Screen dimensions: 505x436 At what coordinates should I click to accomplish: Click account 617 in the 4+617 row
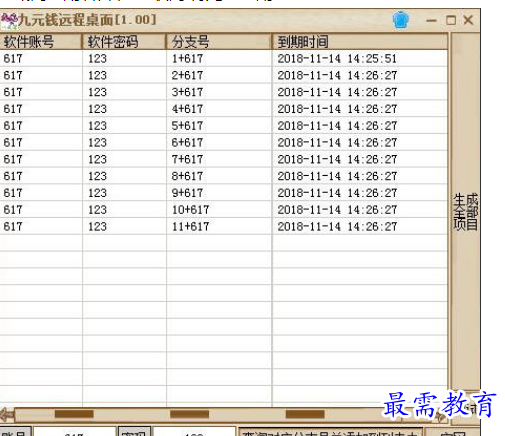pos(13,109)
